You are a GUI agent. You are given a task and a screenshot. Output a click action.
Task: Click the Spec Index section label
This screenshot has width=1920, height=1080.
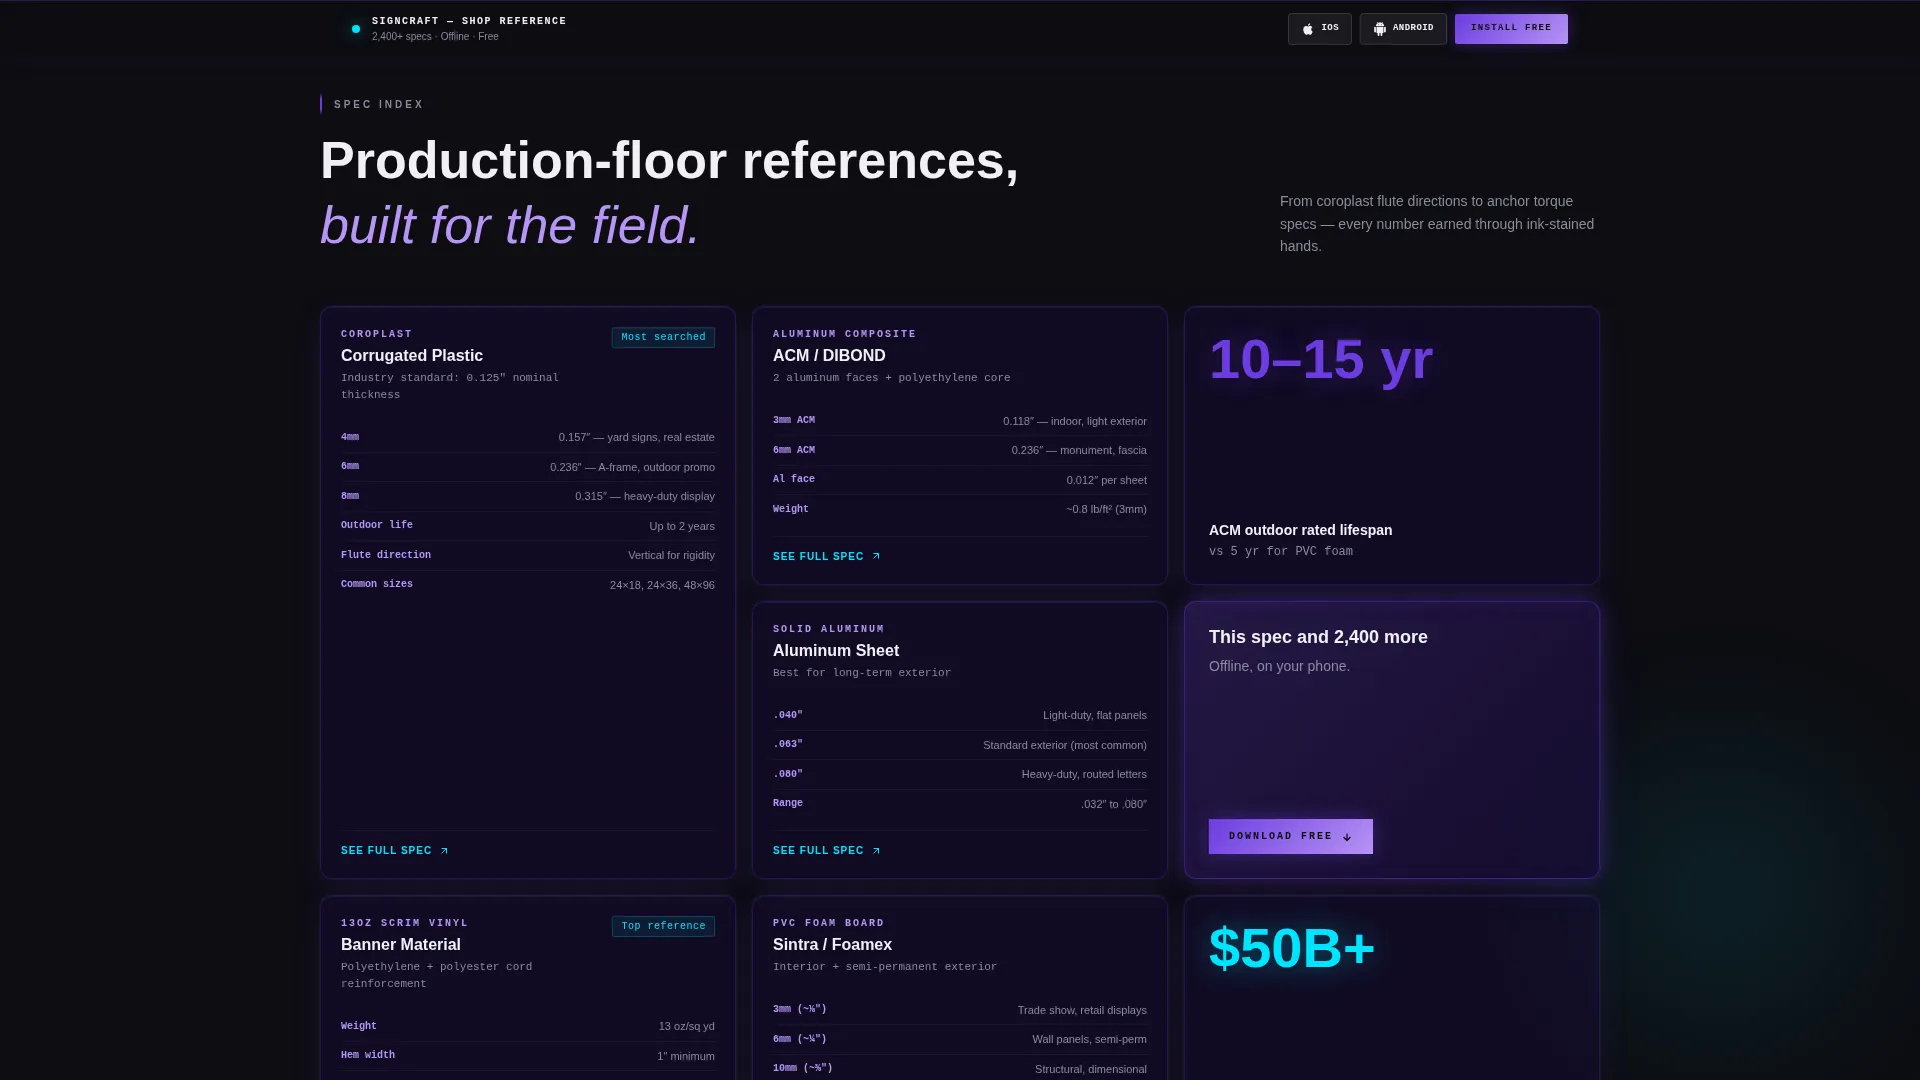379,104
